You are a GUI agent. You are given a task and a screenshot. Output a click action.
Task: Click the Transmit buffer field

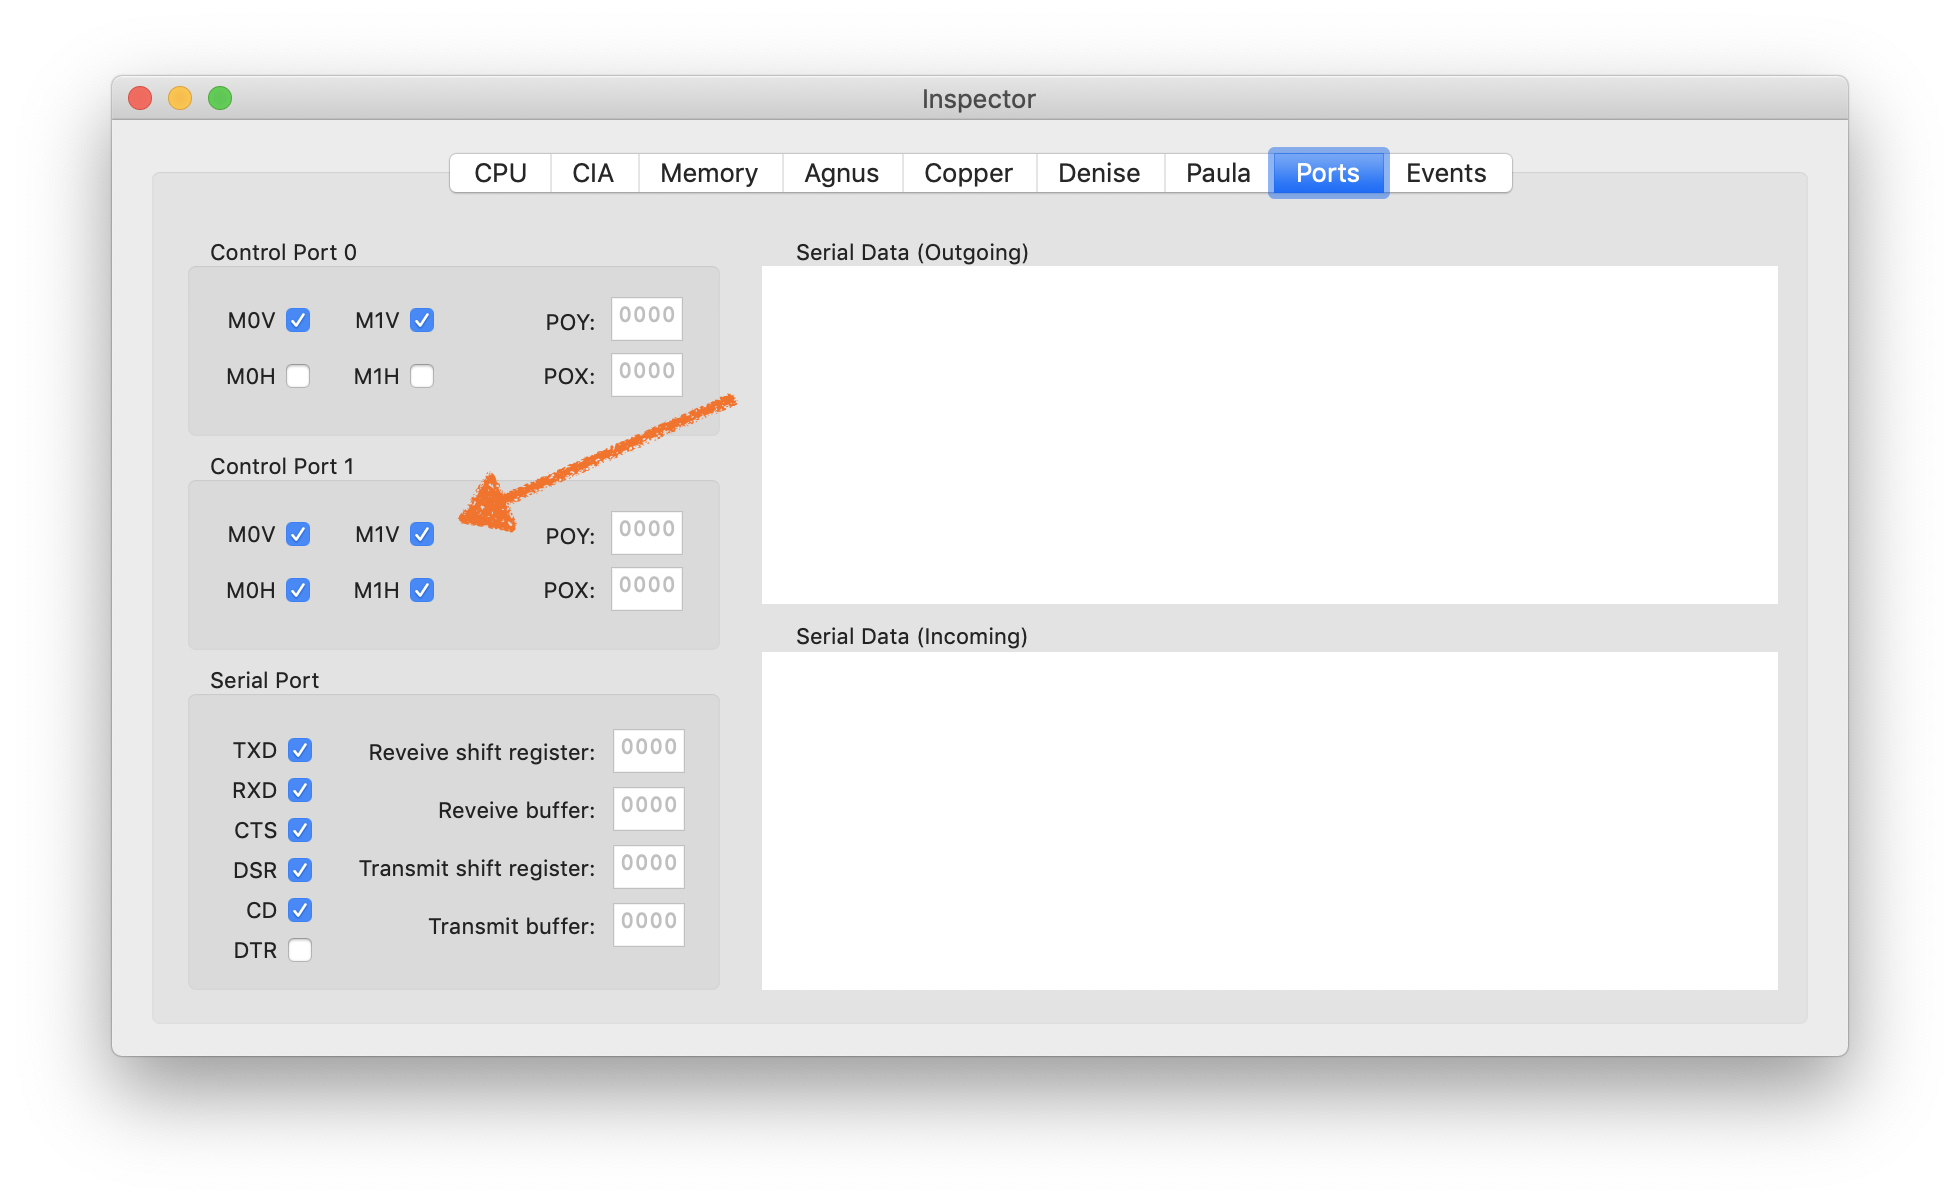[649, 925]
